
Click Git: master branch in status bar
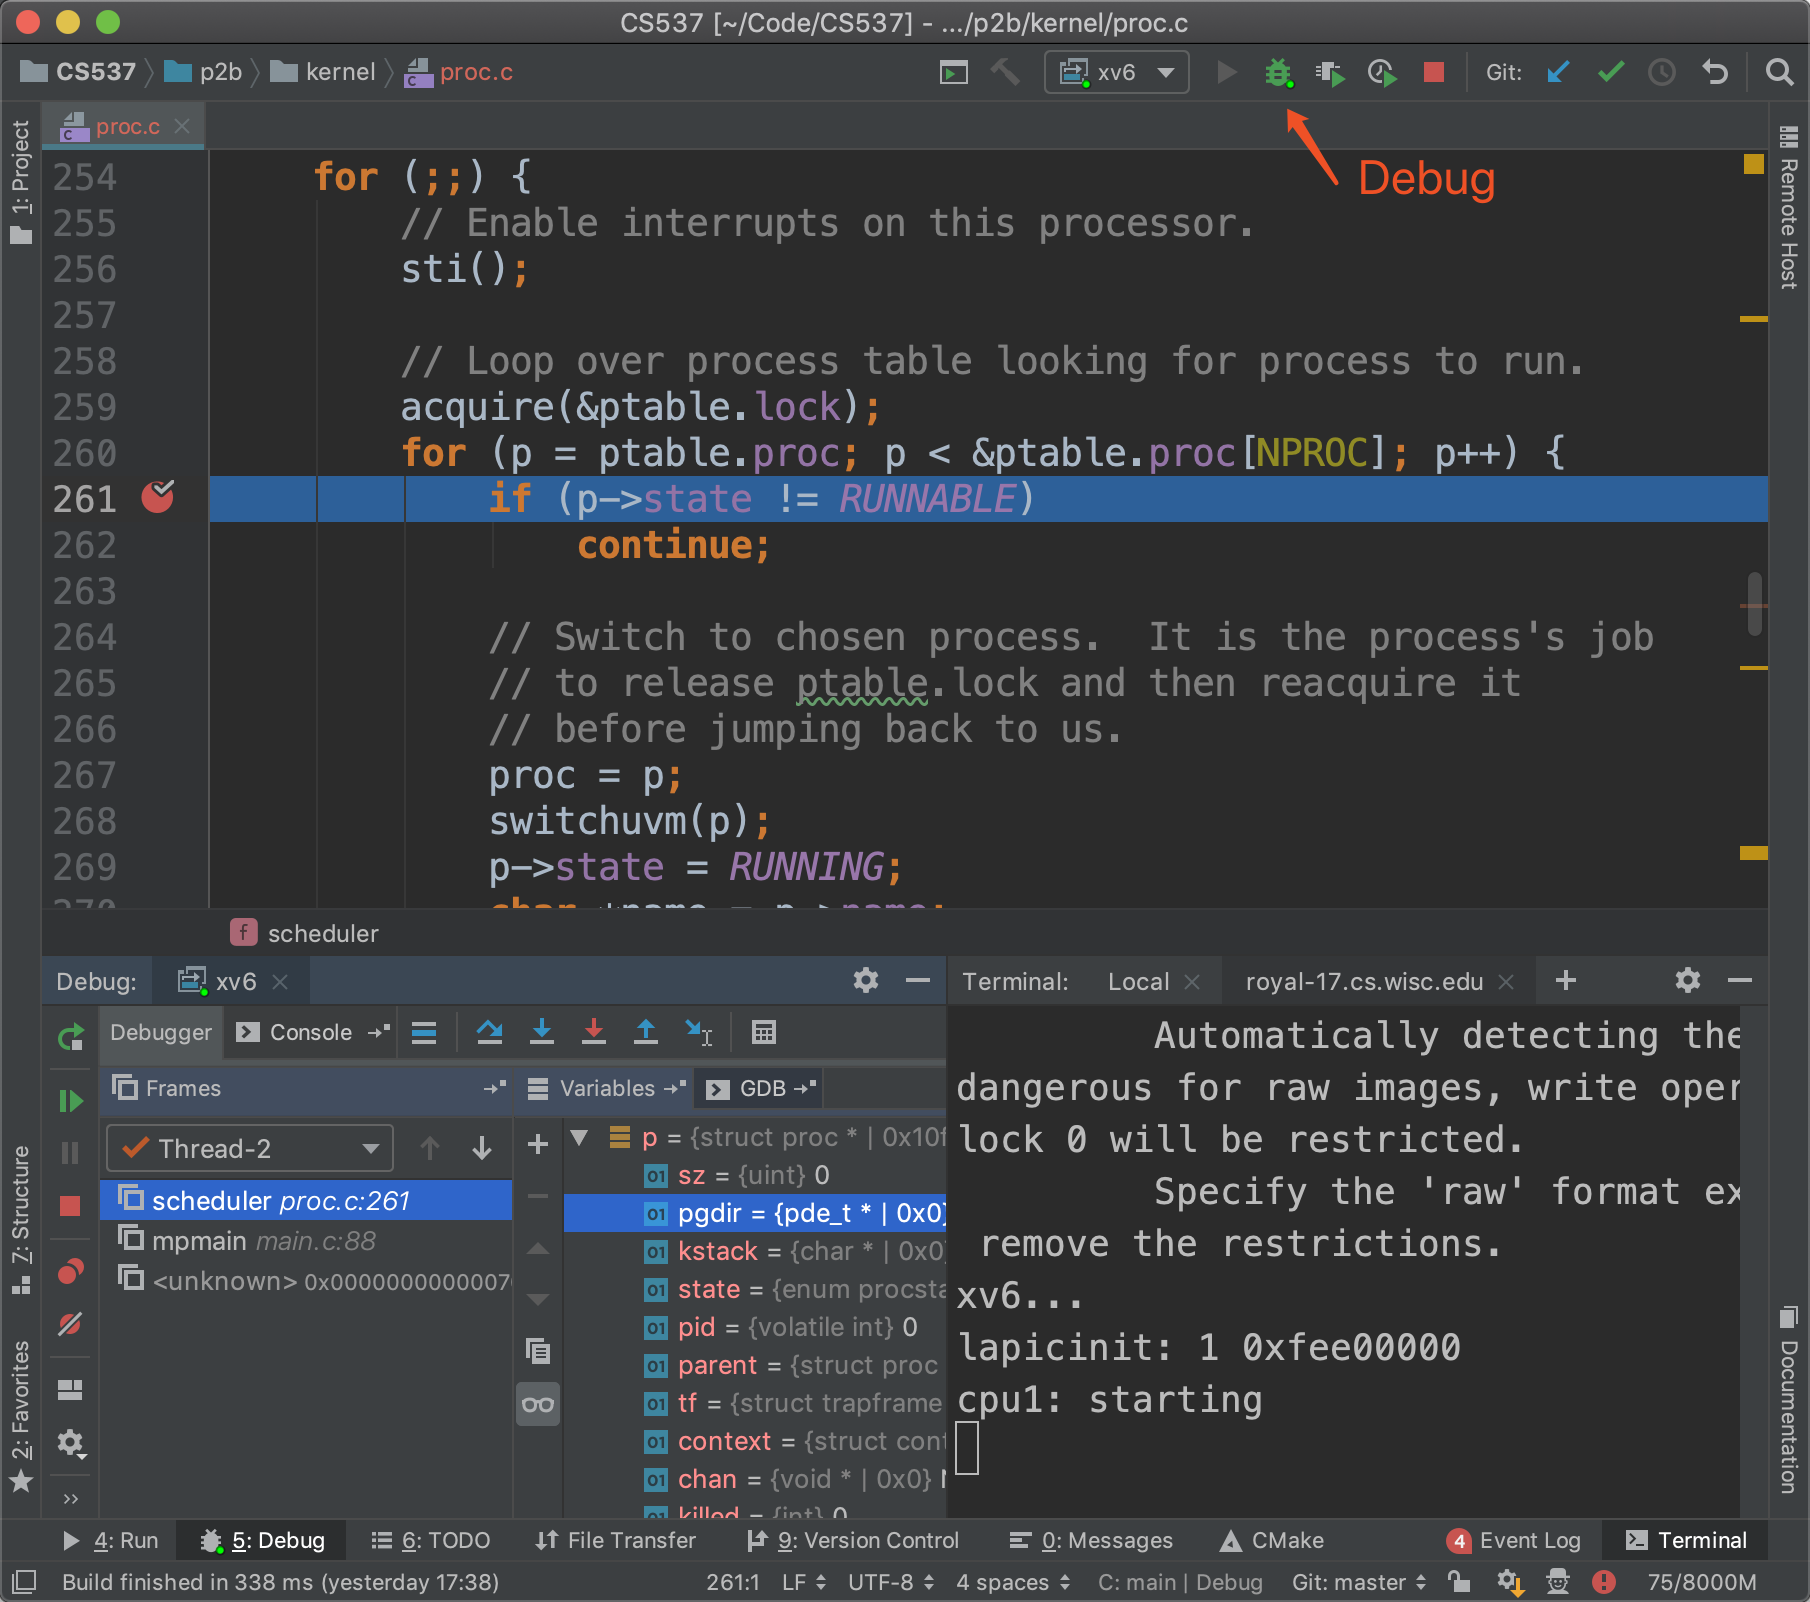(x=1357, y=1582)
